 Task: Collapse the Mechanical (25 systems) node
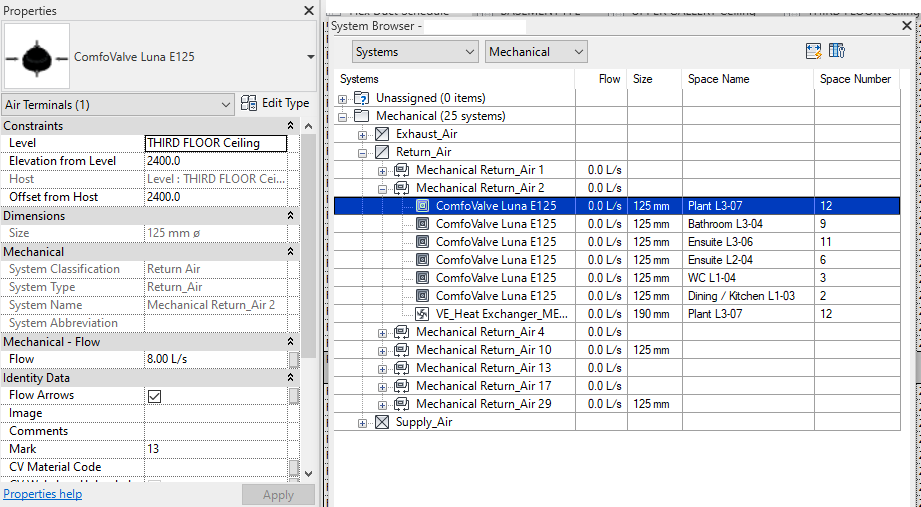(342, 117)
